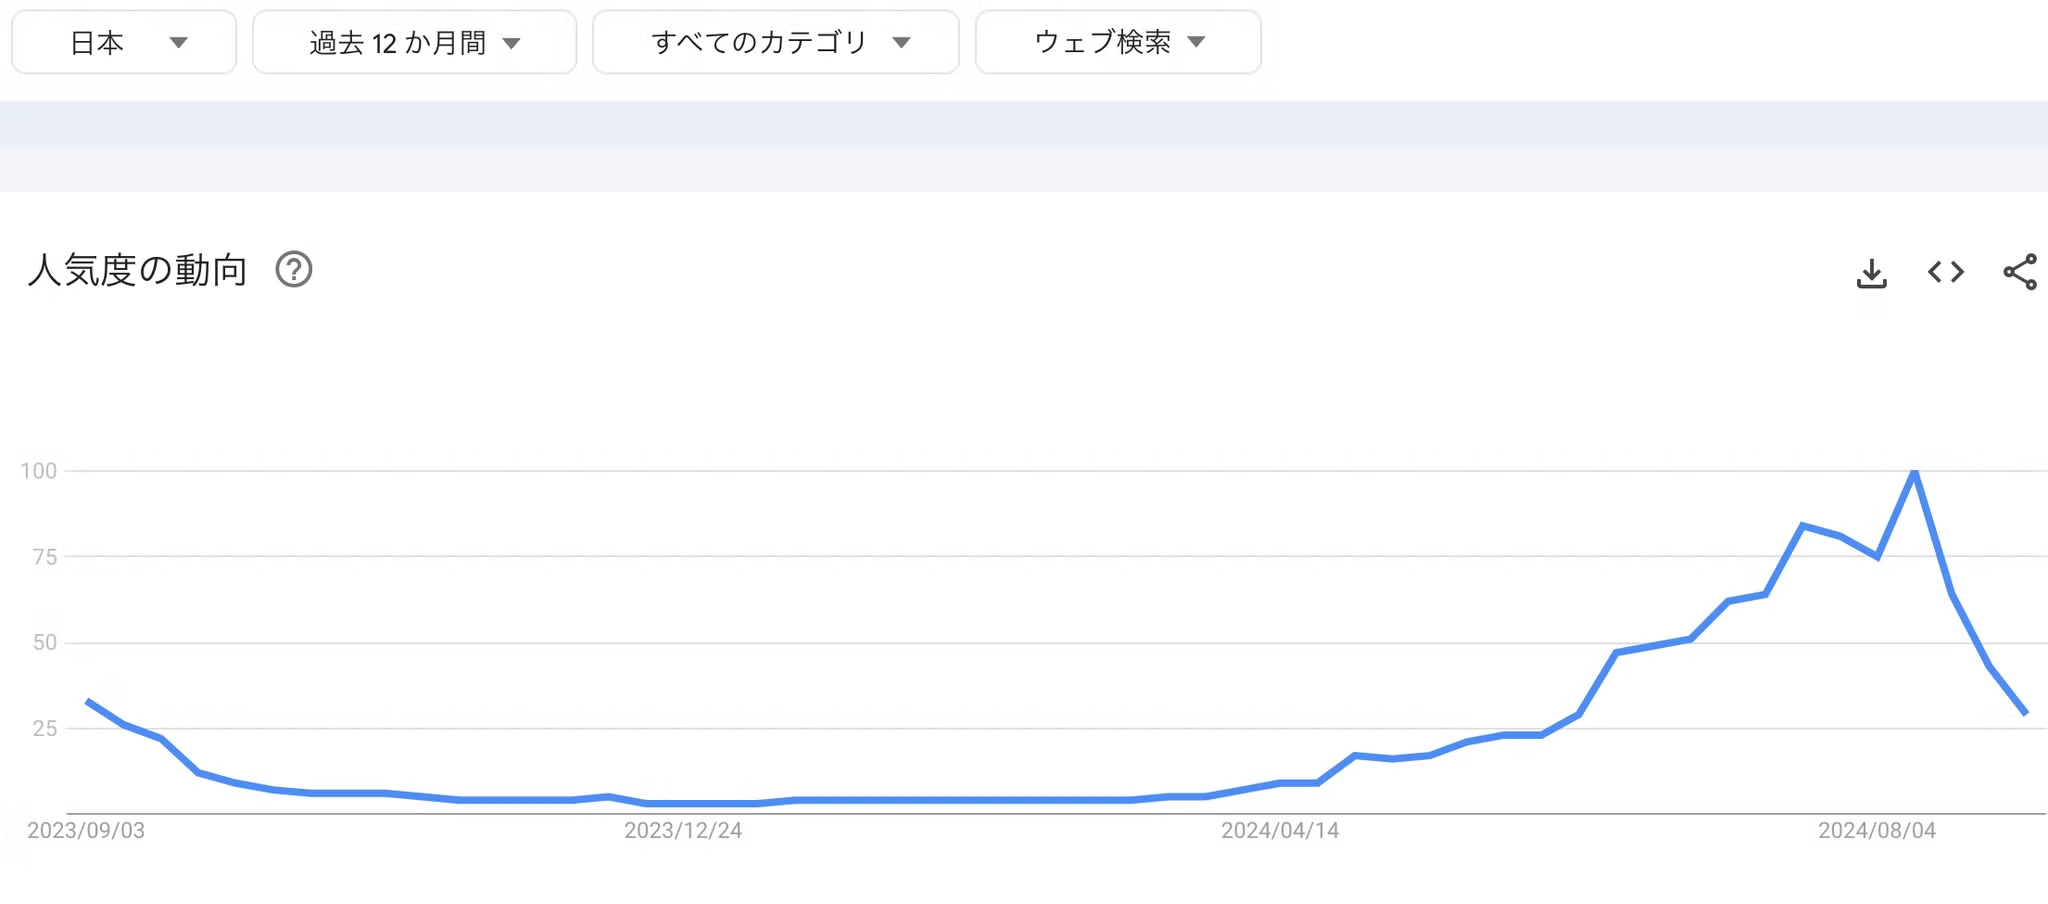Viewport: 2048px width, 904px height.
Task: Click the trend line's peak at 100
Action: [1914, 471]
